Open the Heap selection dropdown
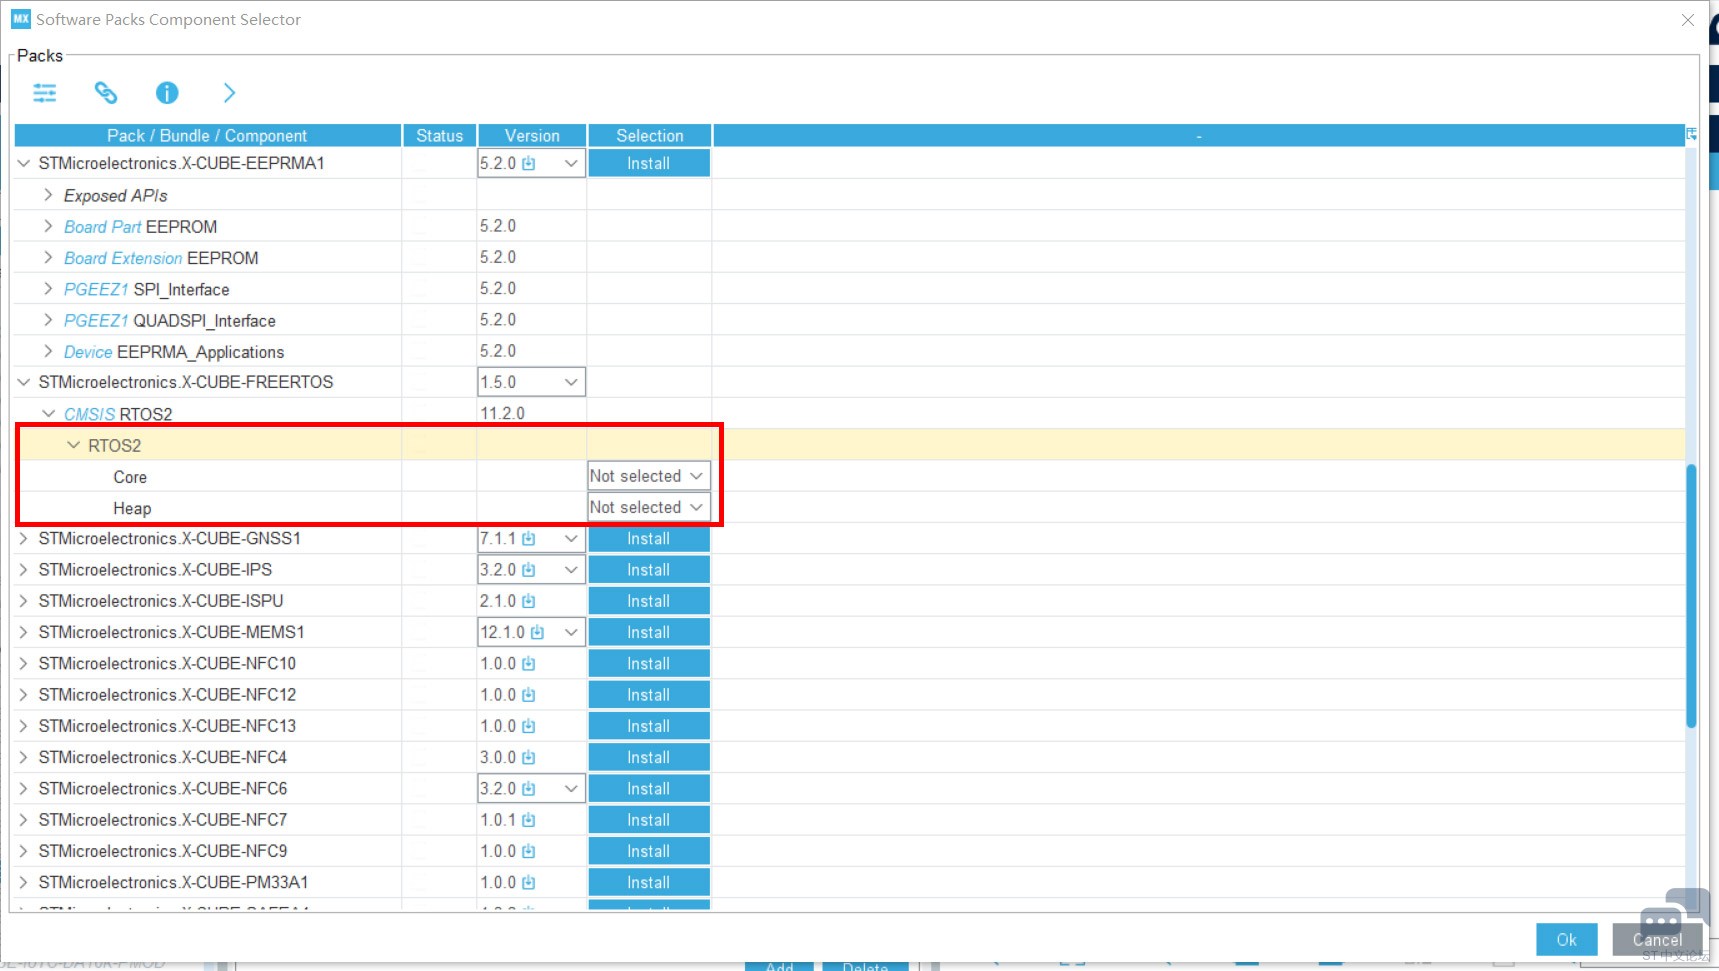The image size is (1719, 971). 649,507
